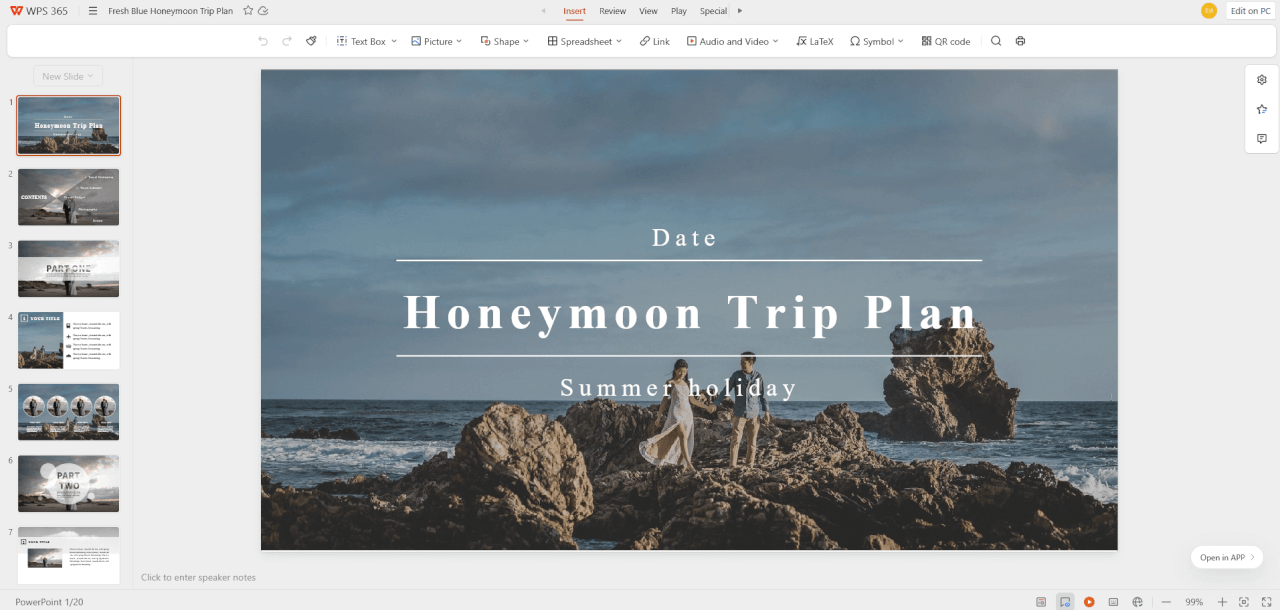Switch to the Review tab
Screen dimensions: 1280x610
coord(612,11)
